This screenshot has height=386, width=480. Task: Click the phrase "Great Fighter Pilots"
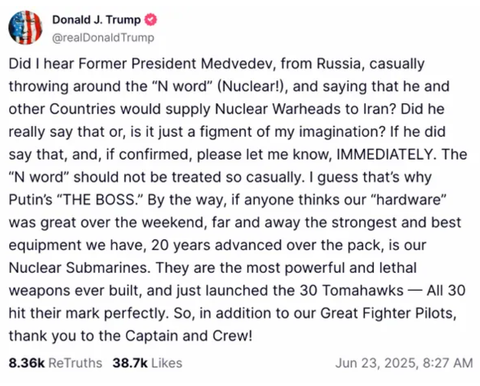(x=388, y=313)
